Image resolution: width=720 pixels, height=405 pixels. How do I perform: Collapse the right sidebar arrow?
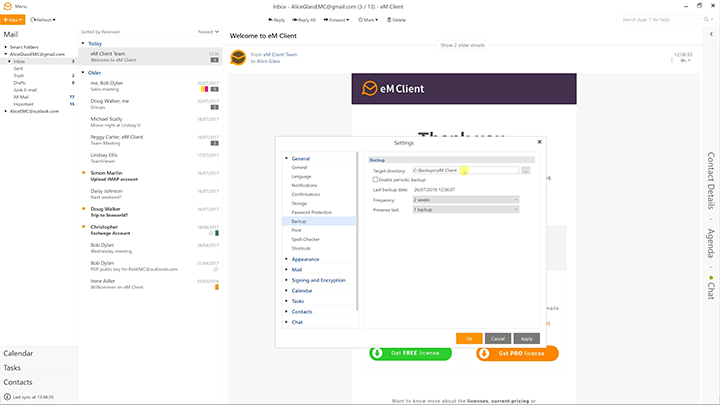(x=711, y=34)
